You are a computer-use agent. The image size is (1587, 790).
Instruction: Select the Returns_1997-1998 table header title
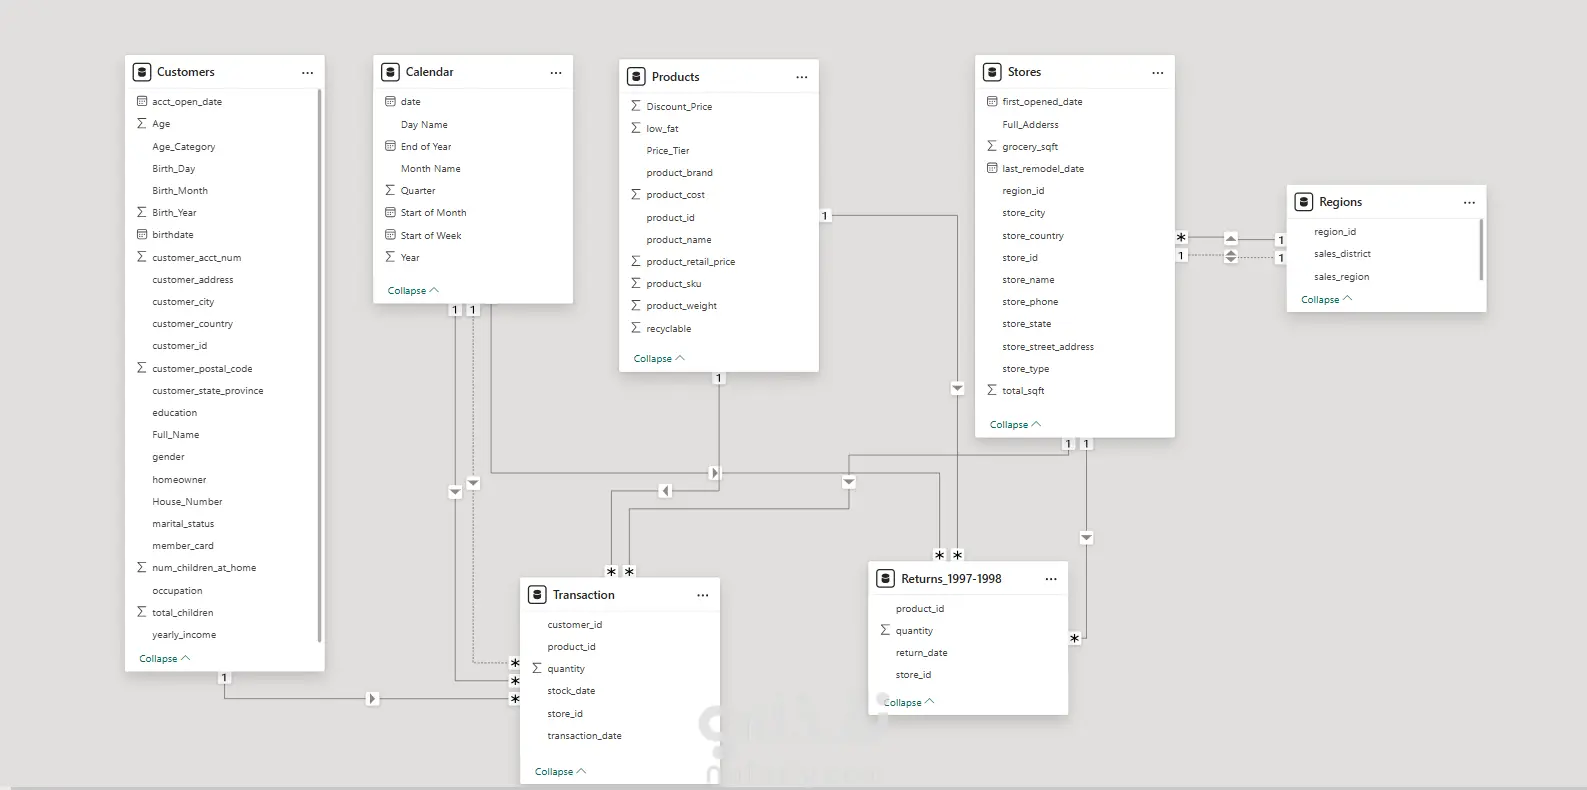pos(951,579)
